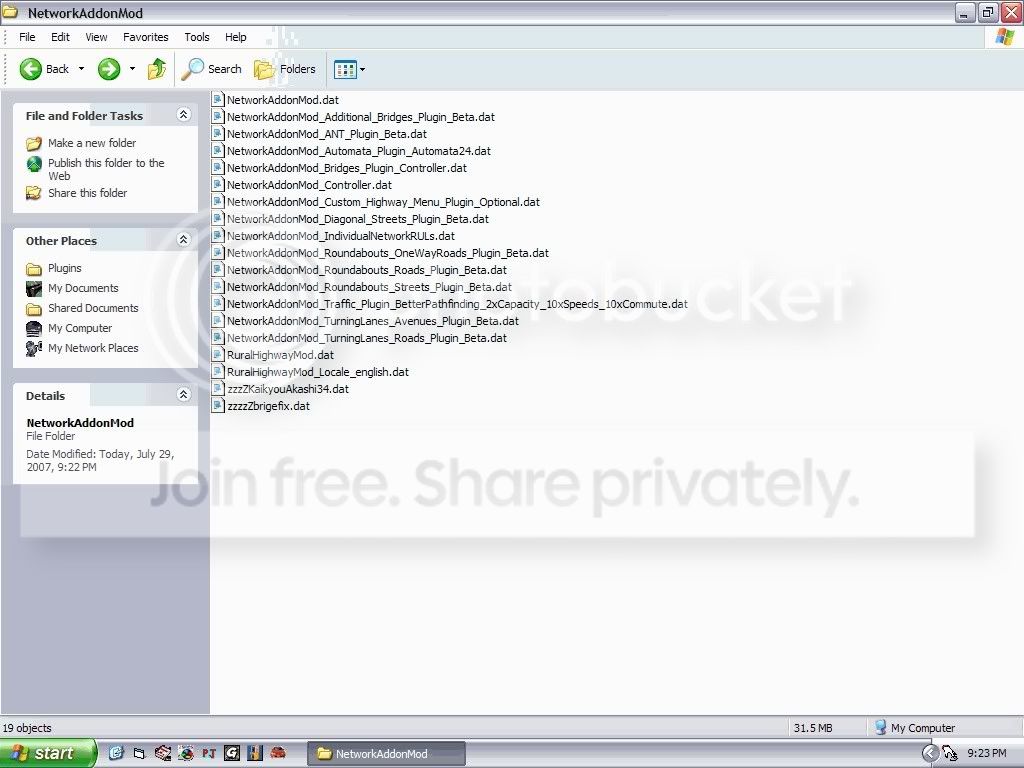Expand the Views dropdown arrow
The width and height of the screenshot is (1024, 768).
362,69
